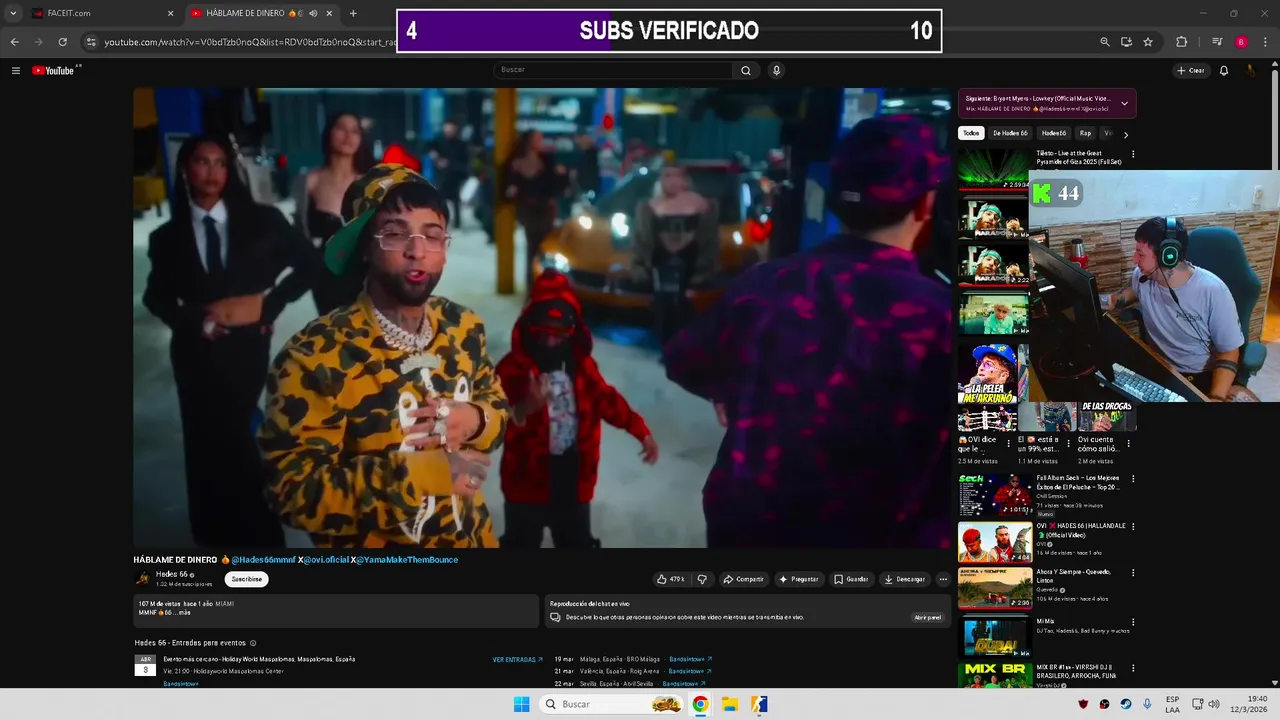Viewport: 1280px width, 720px height.
Task: Select the Rap filter chip
Action: [x=1085, y=133]
